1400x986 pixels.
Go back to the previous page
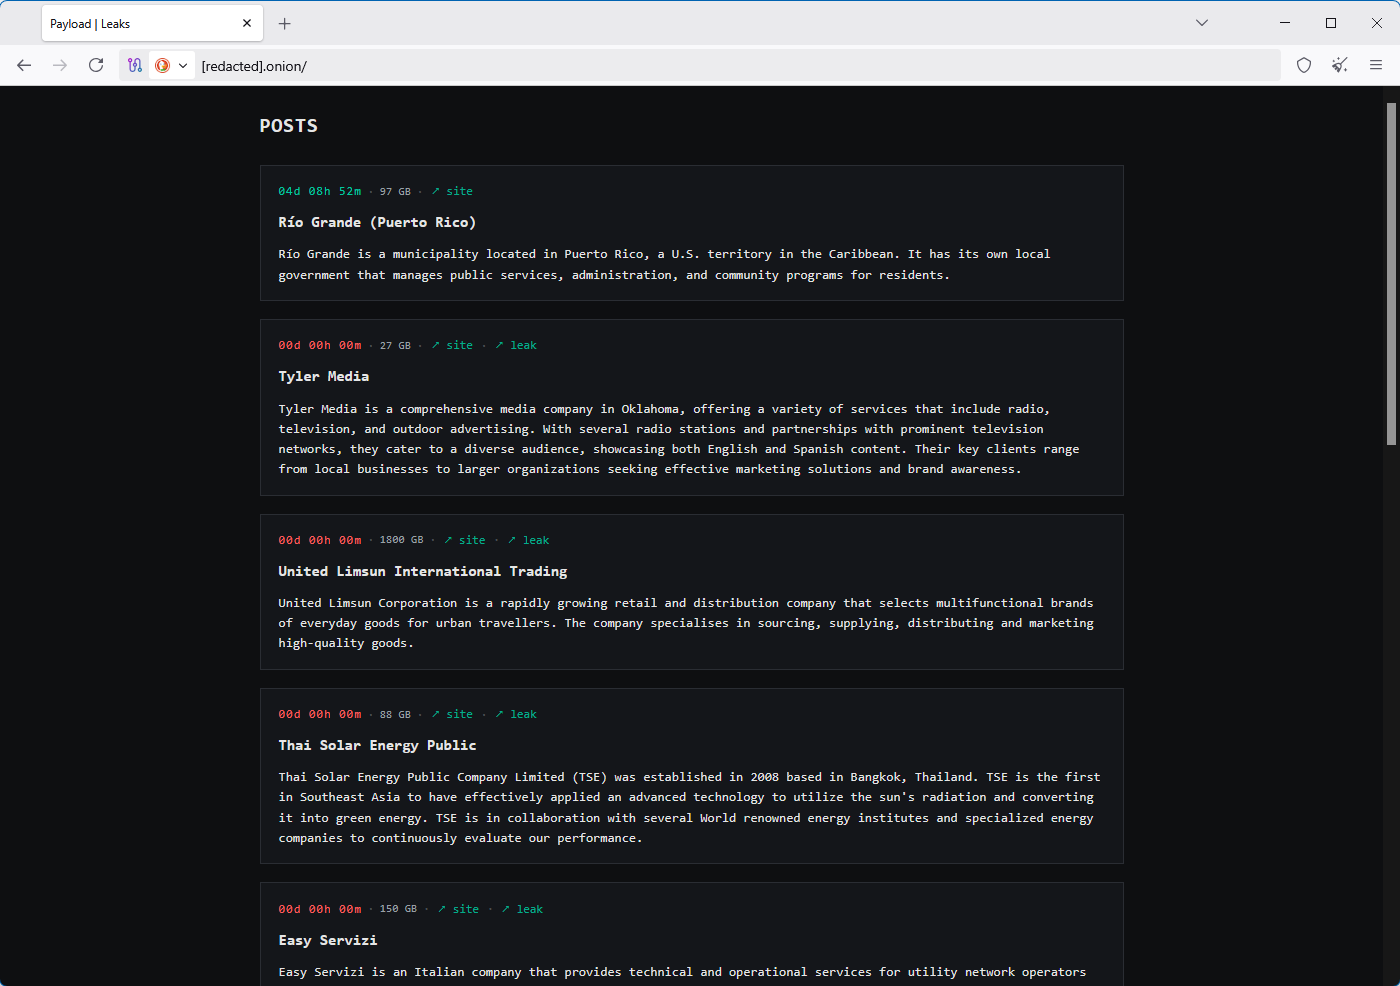[24, 66]
